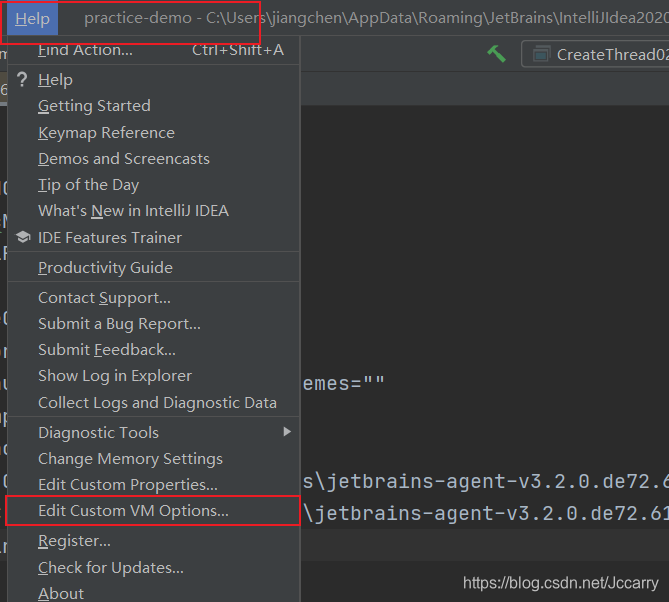Select Collect Logs and Diagnostic Data
669x602 pixels.
click(154, 403)
